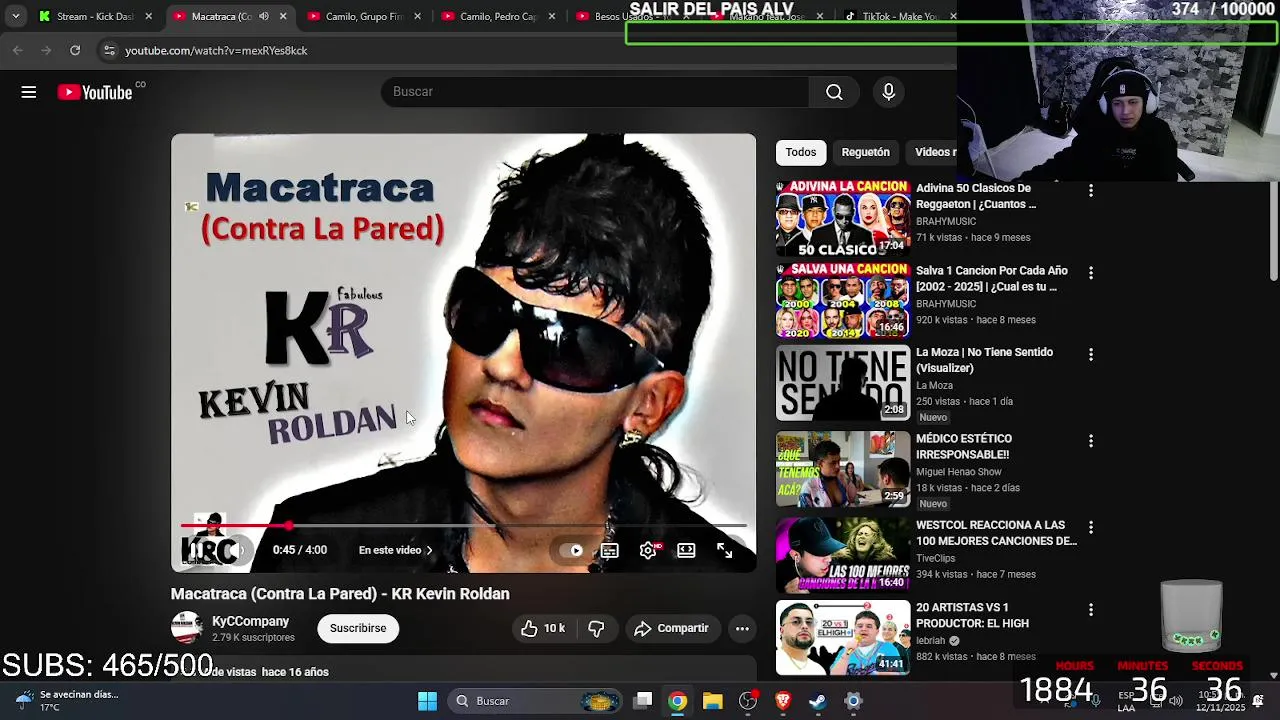Seek on the red video progress bar
The height and width of the screenshot is (720, 1280).
click(463, 525)
